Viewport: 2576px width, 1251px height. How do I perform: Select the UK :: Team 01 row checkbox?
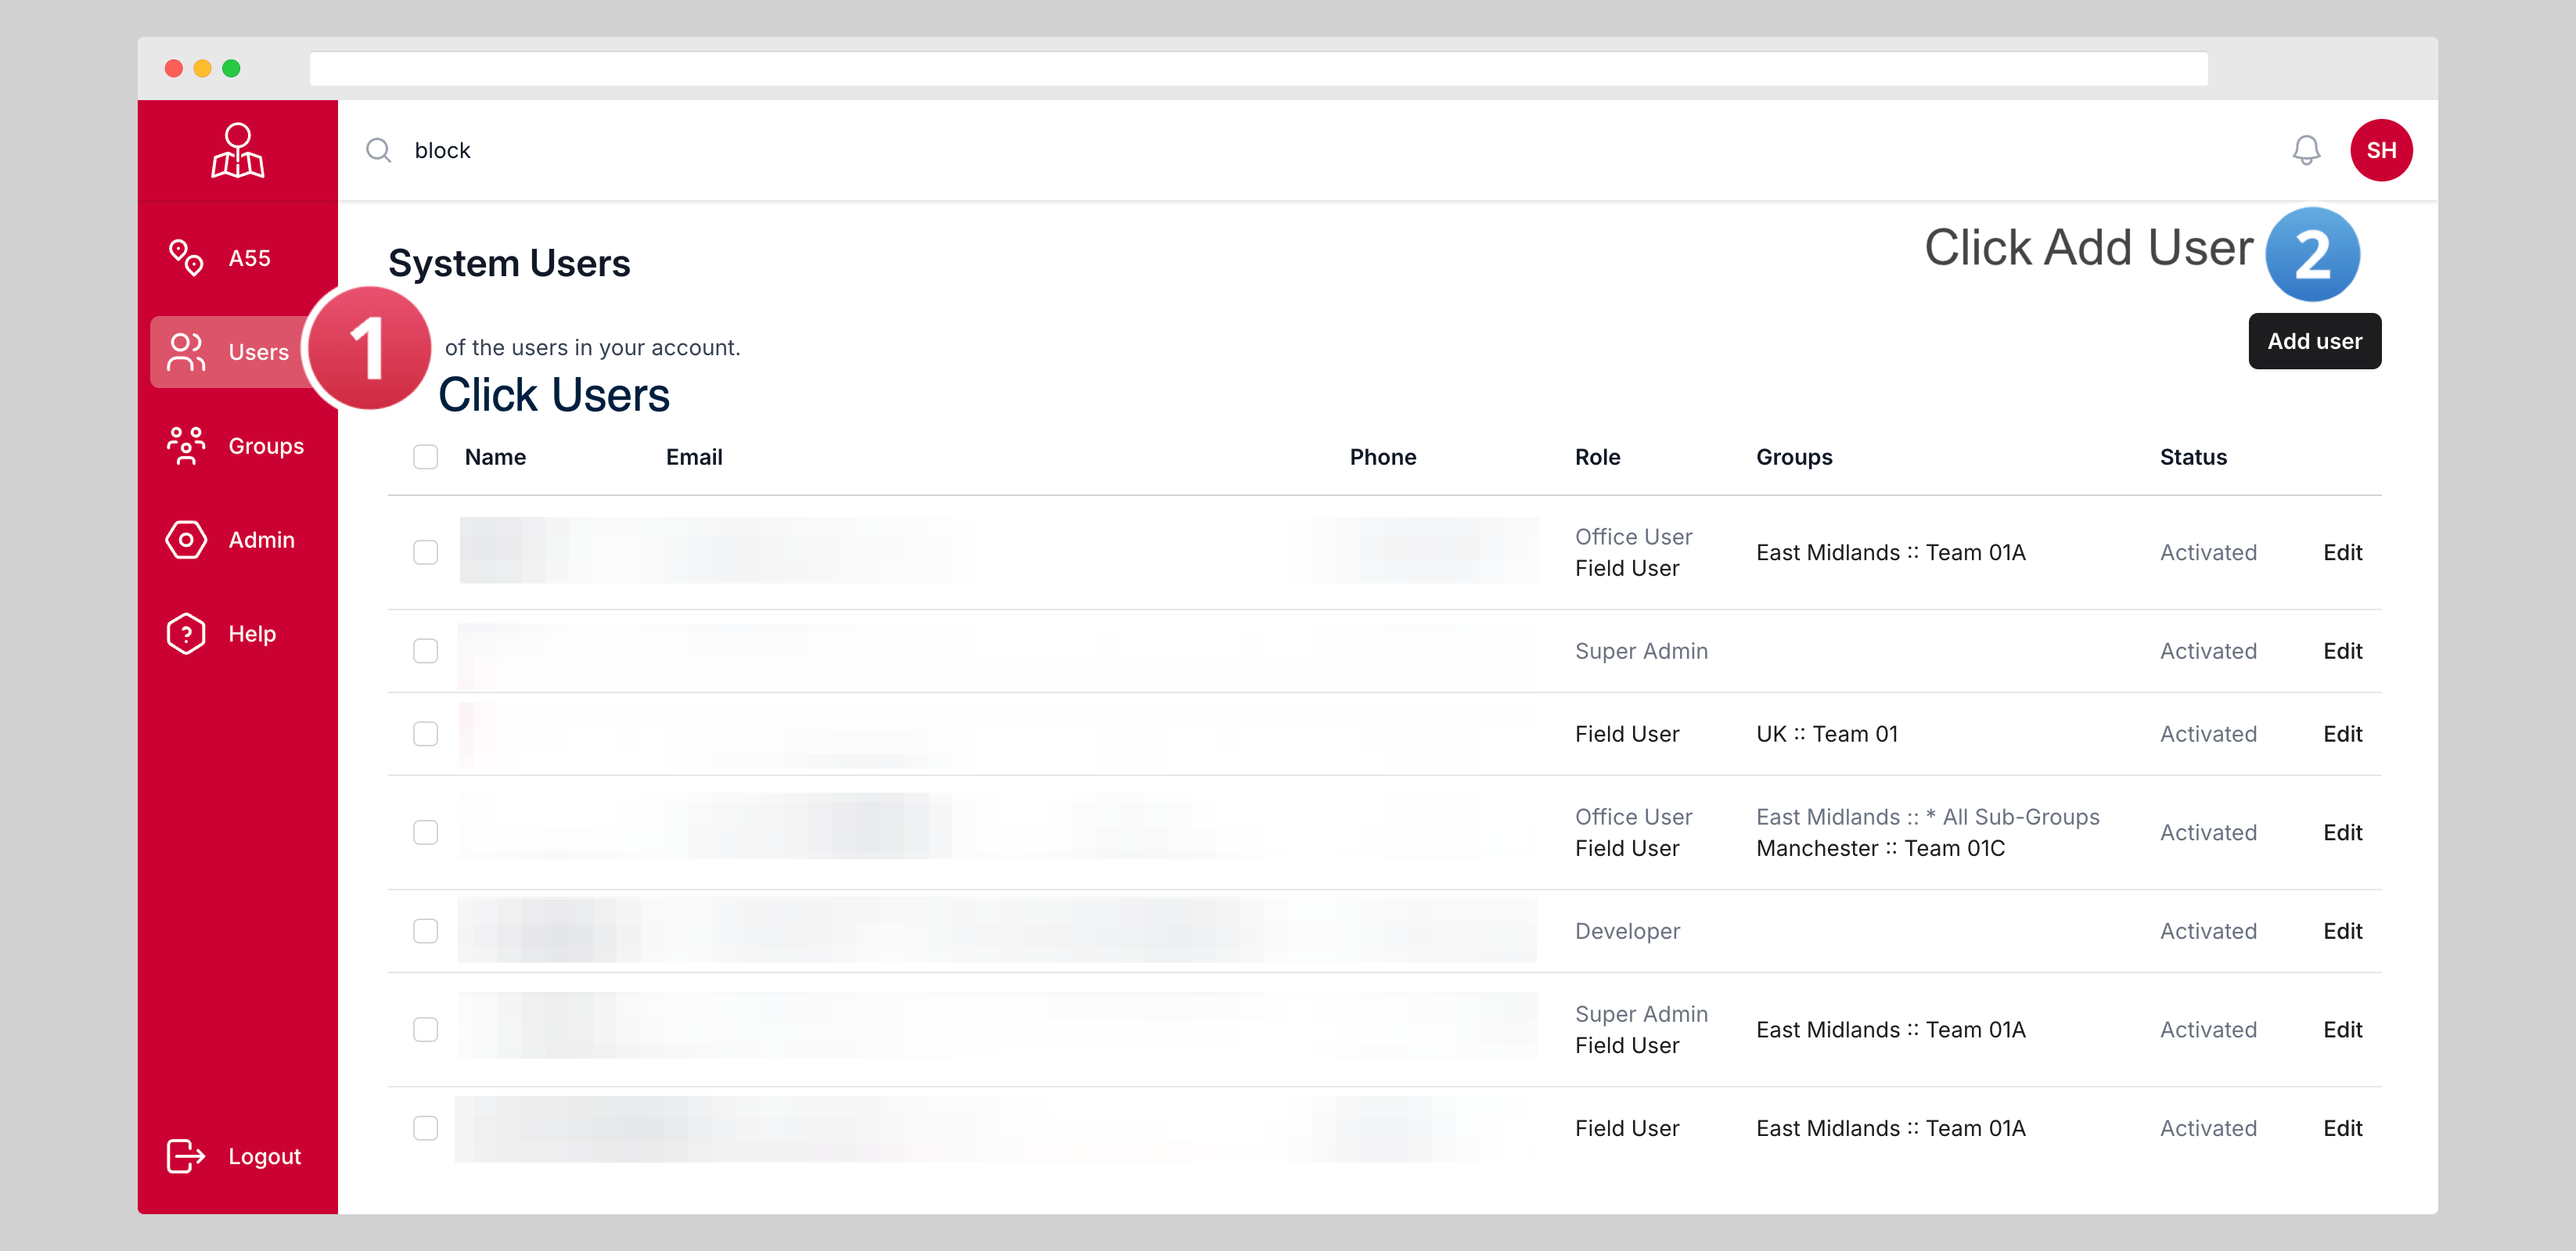[x=426, y=734]
